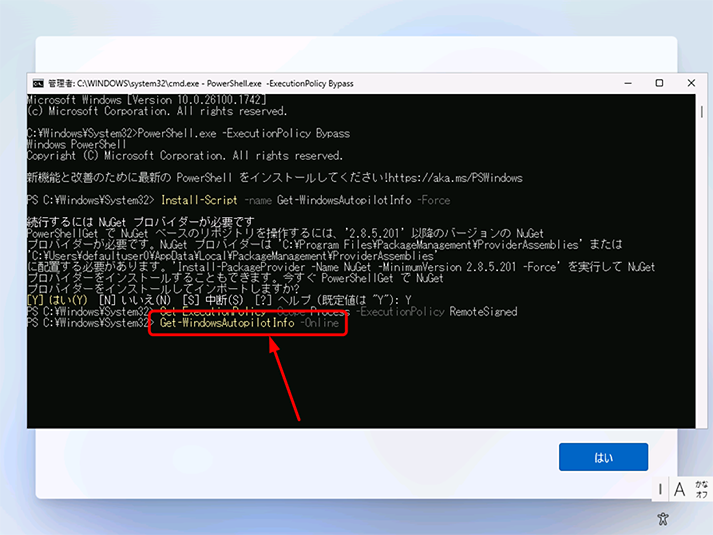Click the IME cursor bar indicator

[x=660, y=490]
